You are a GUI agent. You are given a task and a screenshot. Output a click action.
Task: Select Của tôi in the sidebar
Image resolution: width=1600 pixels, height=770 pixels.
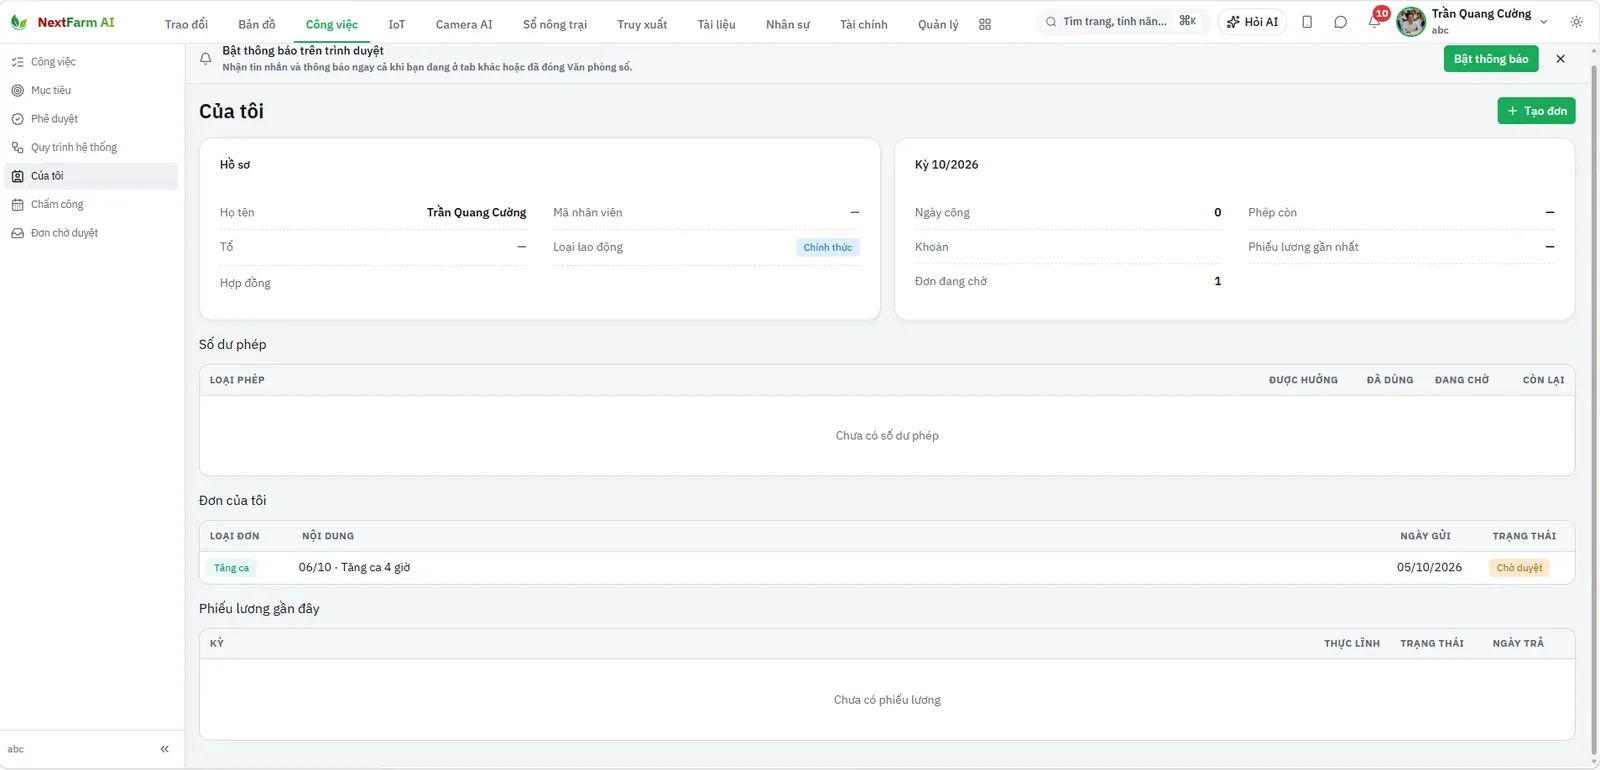pos(91,176)
